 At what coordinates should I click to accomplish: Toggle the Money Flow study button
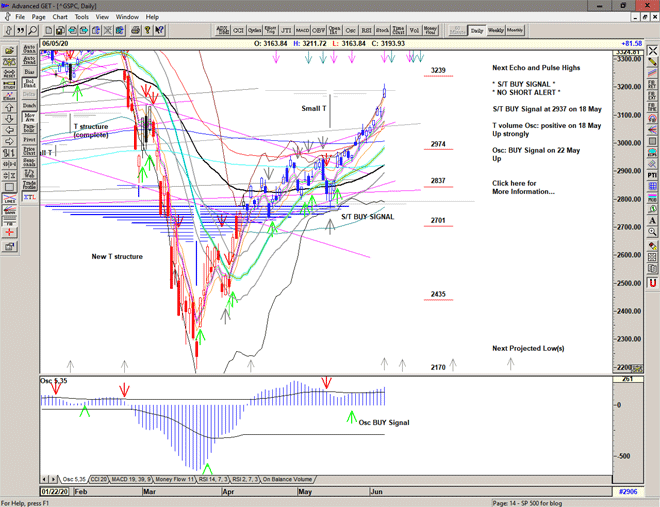pyautogui.click(x=430, y=30)
